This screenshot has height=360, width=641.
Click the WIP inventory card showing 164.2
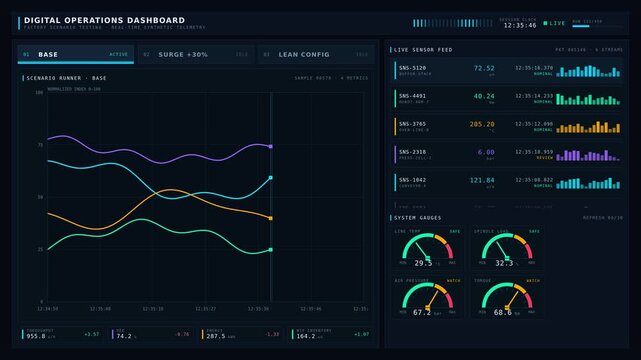pyautogui.click(x=332, y=335)
